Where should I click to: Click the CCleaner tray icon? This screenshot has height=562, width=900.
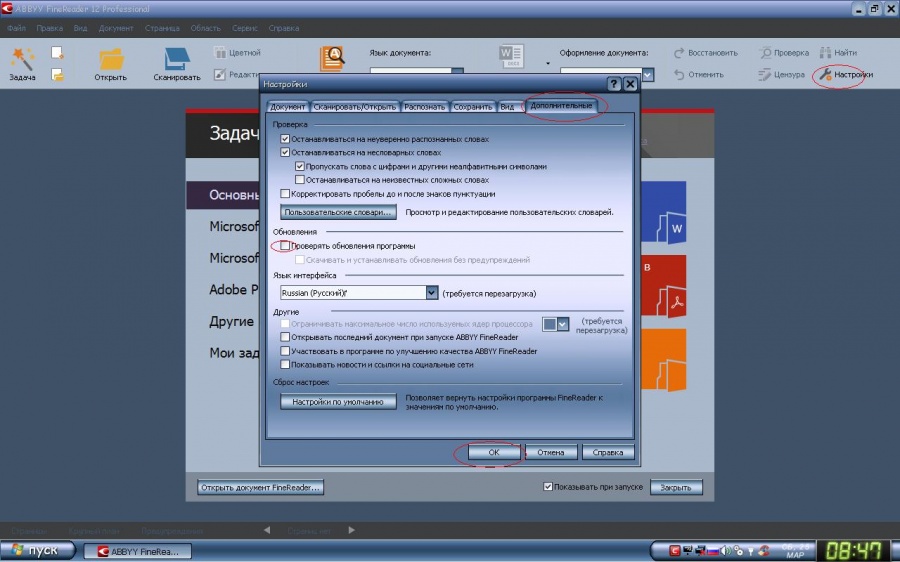763,551
